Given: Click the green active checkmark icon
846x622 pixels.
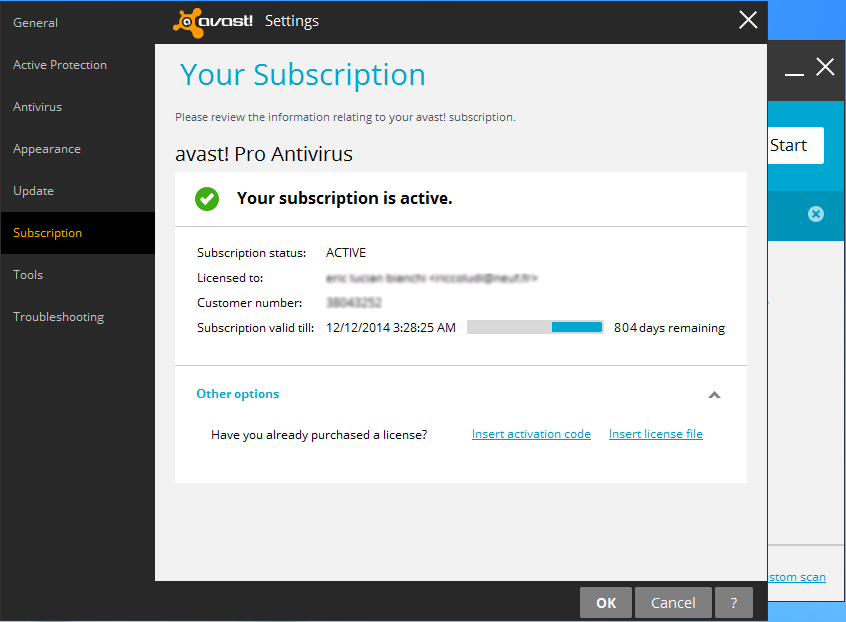Looking at the screenshot, I should pos(207,199).
